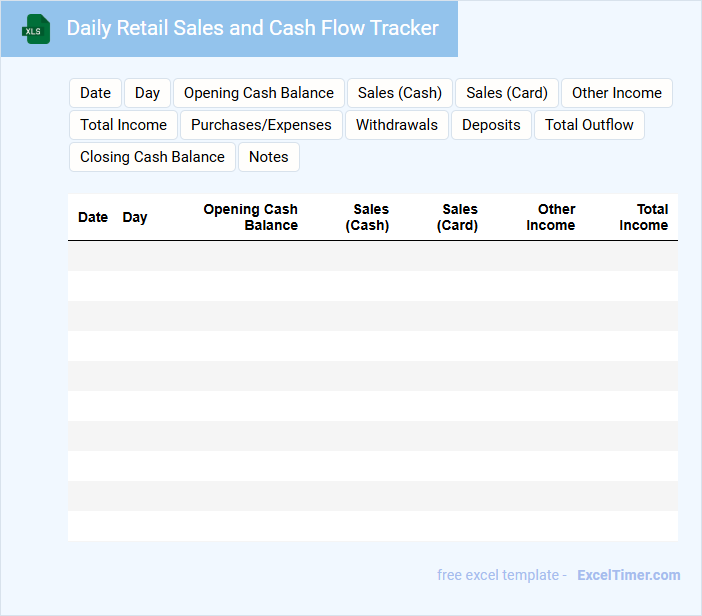Screen dimensions: 702x616
Task: Click the Date column header in table
Action: pyautogui.click(x=92, y=217)
